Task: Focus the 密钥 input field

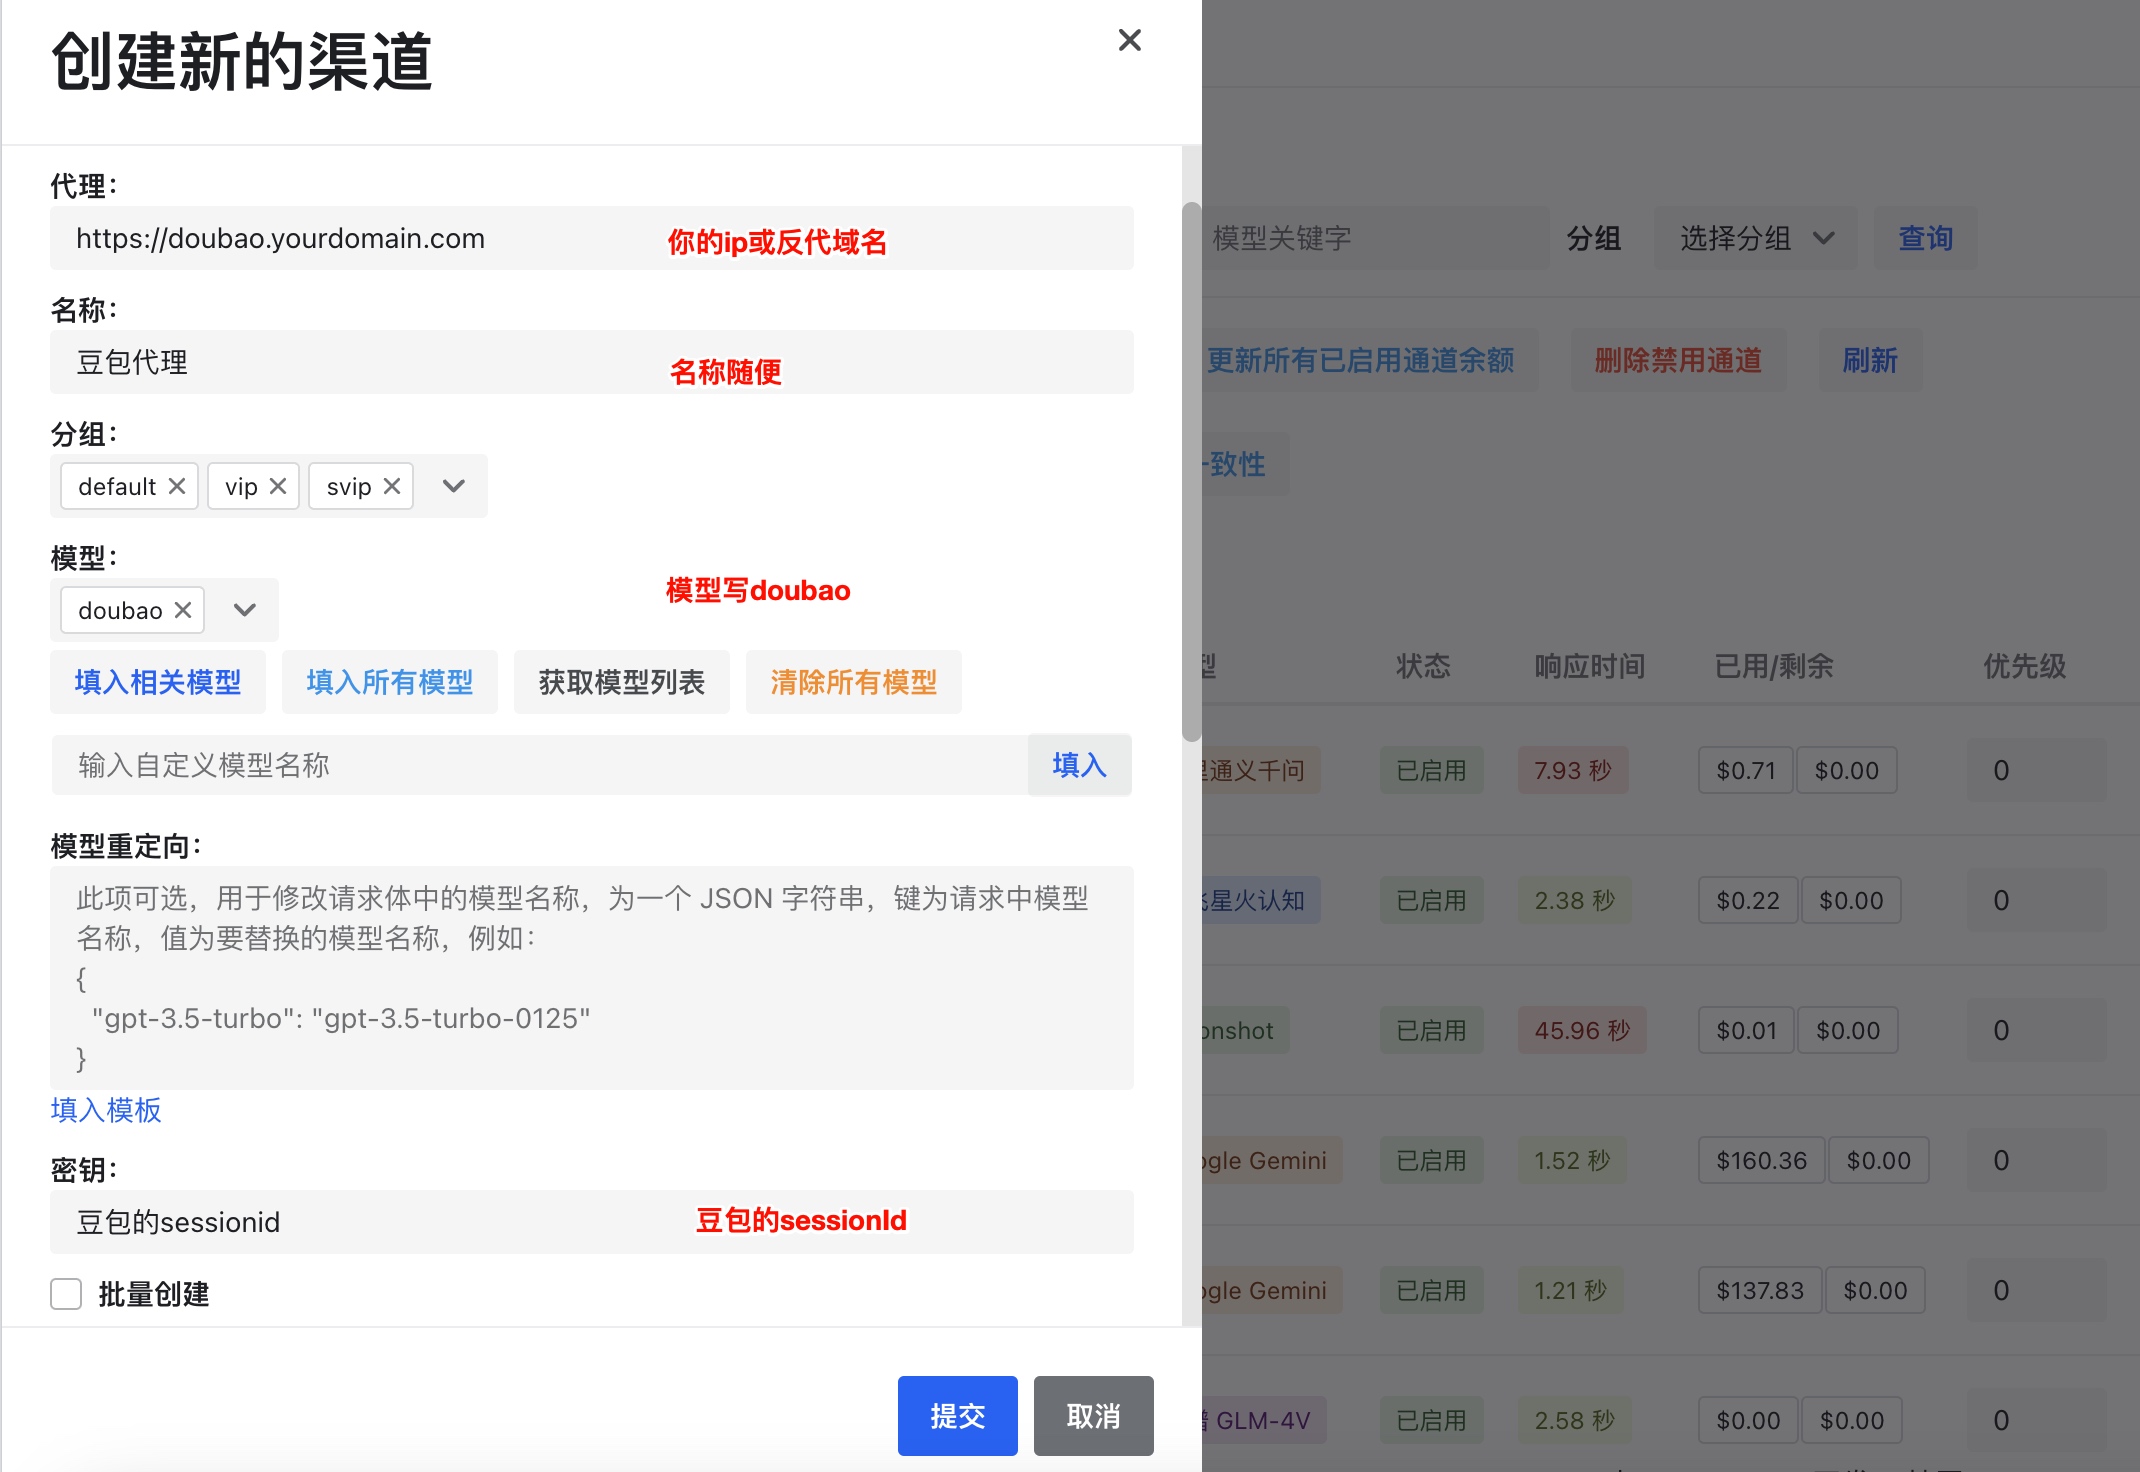Action: pyautogui.click(x=592, y=1222)
